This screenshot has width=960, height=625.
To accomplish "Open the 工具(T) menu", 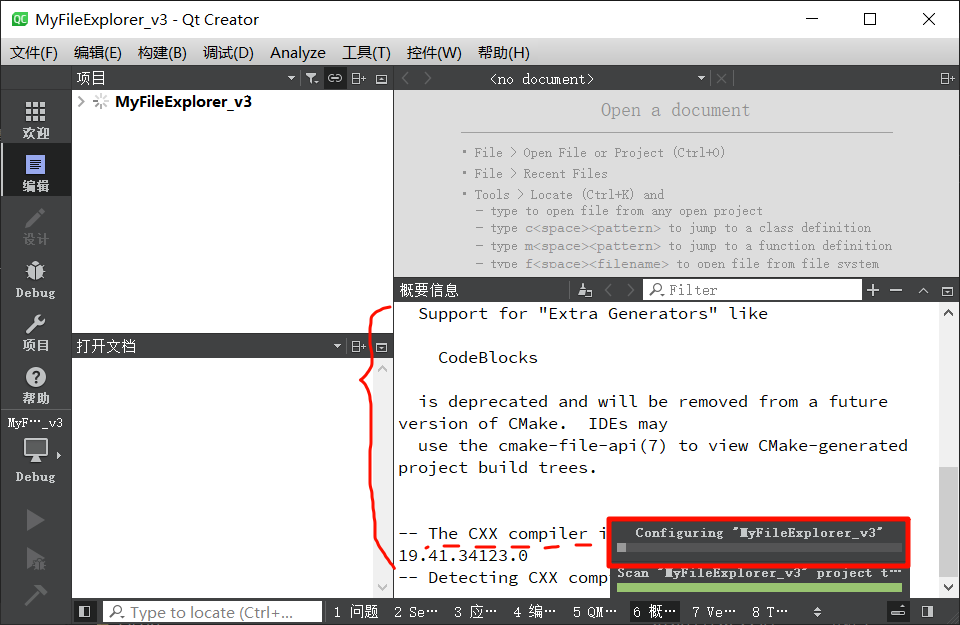I will [x=366, y=53].
